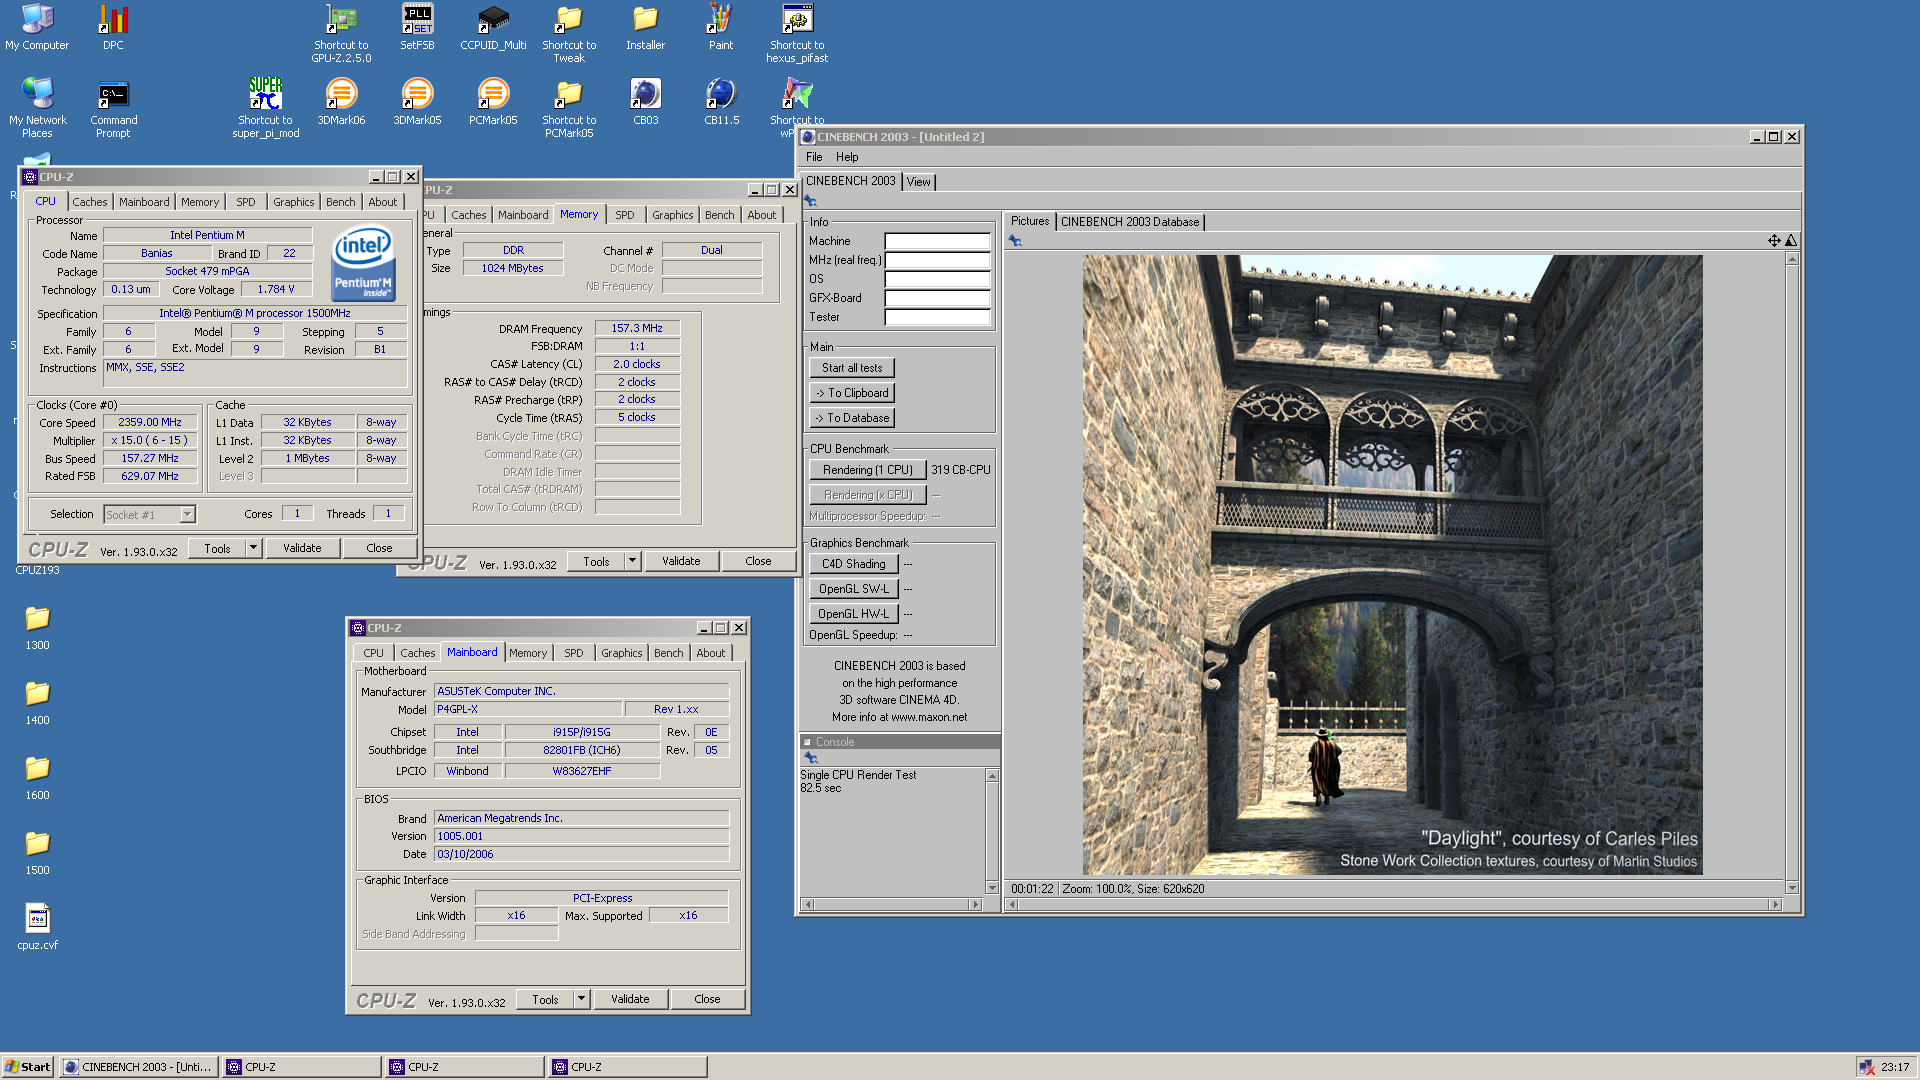Expand Tools dropdown arrow in Mainboard window
The height and width of the screenshot is (1080, 1920).
pos(581,999)
